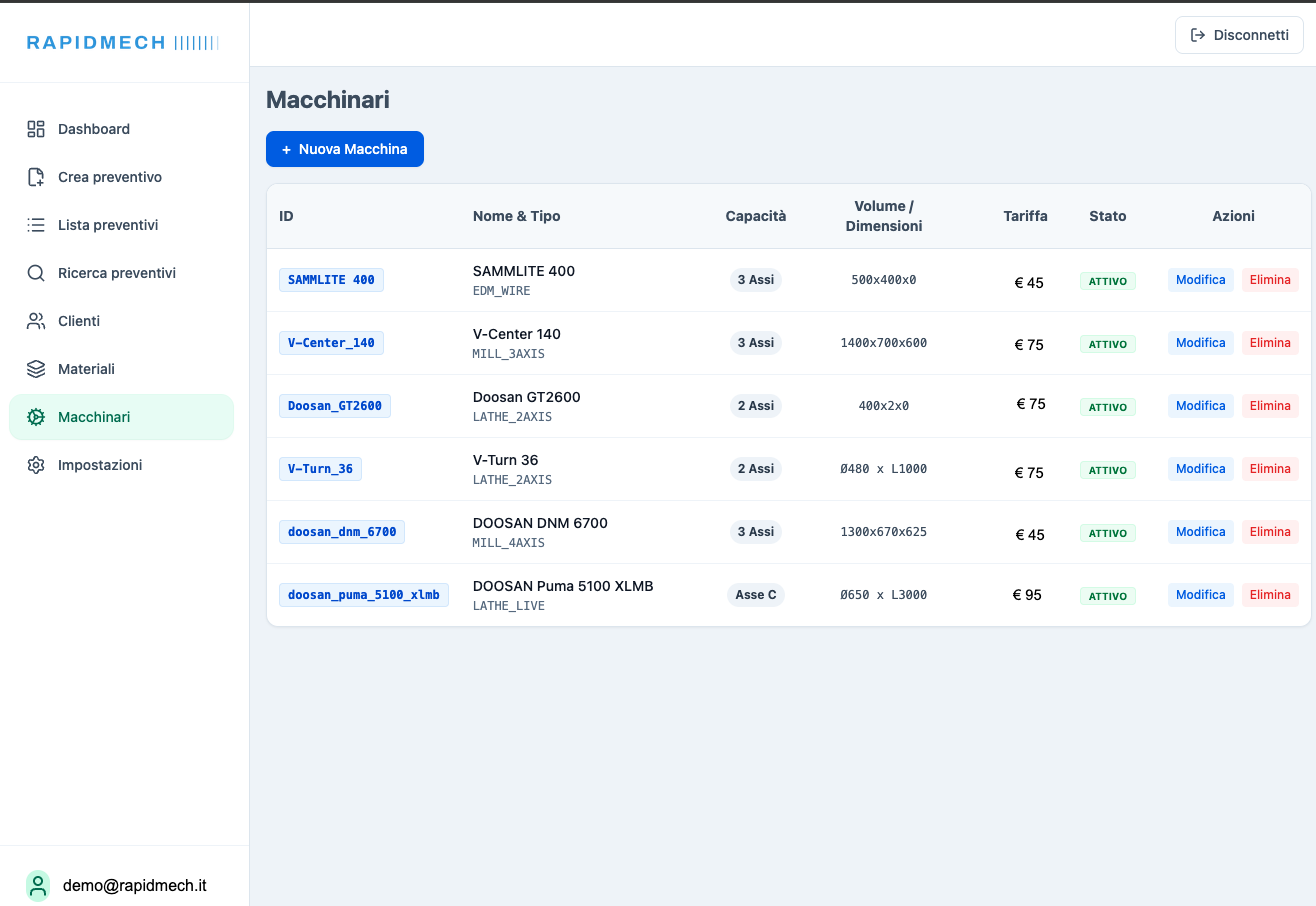
Task: Click the Doosan_GT2600 ID badge
Action: (x=335, y=406)
